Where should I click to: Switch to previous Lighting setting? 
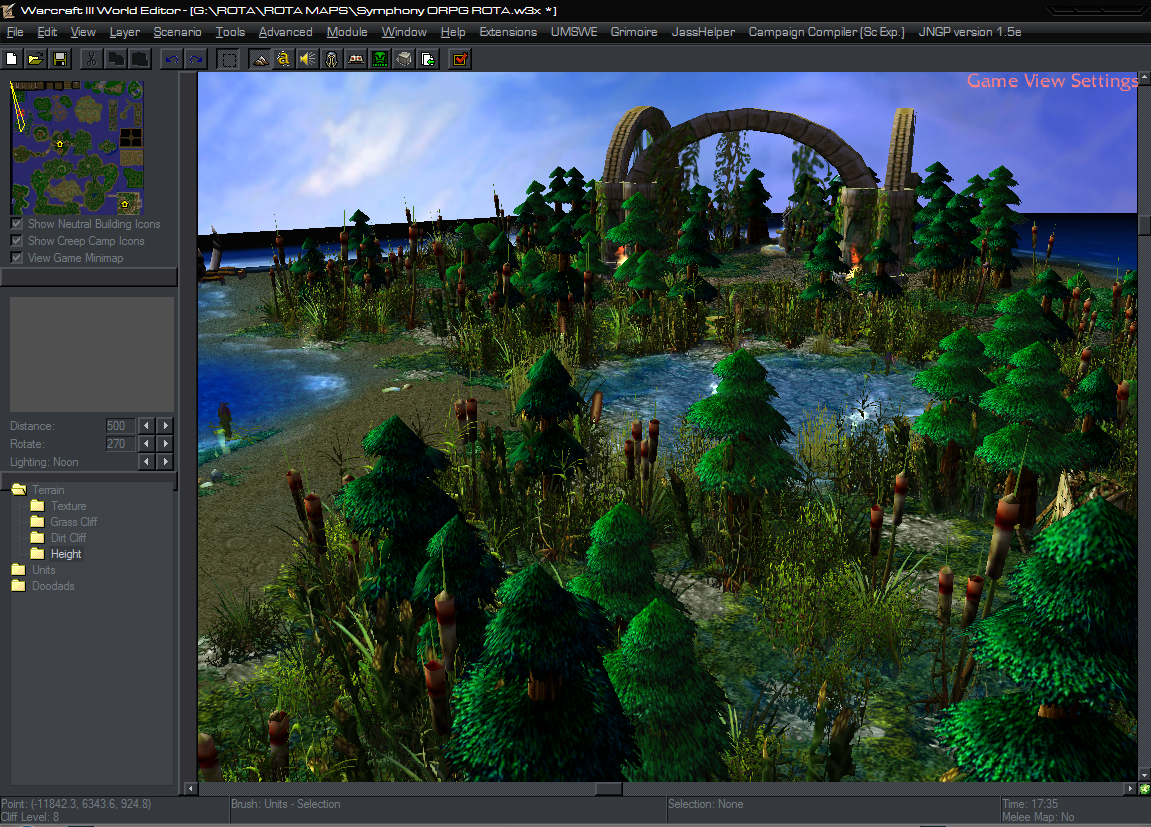click(x=147, y=462)
